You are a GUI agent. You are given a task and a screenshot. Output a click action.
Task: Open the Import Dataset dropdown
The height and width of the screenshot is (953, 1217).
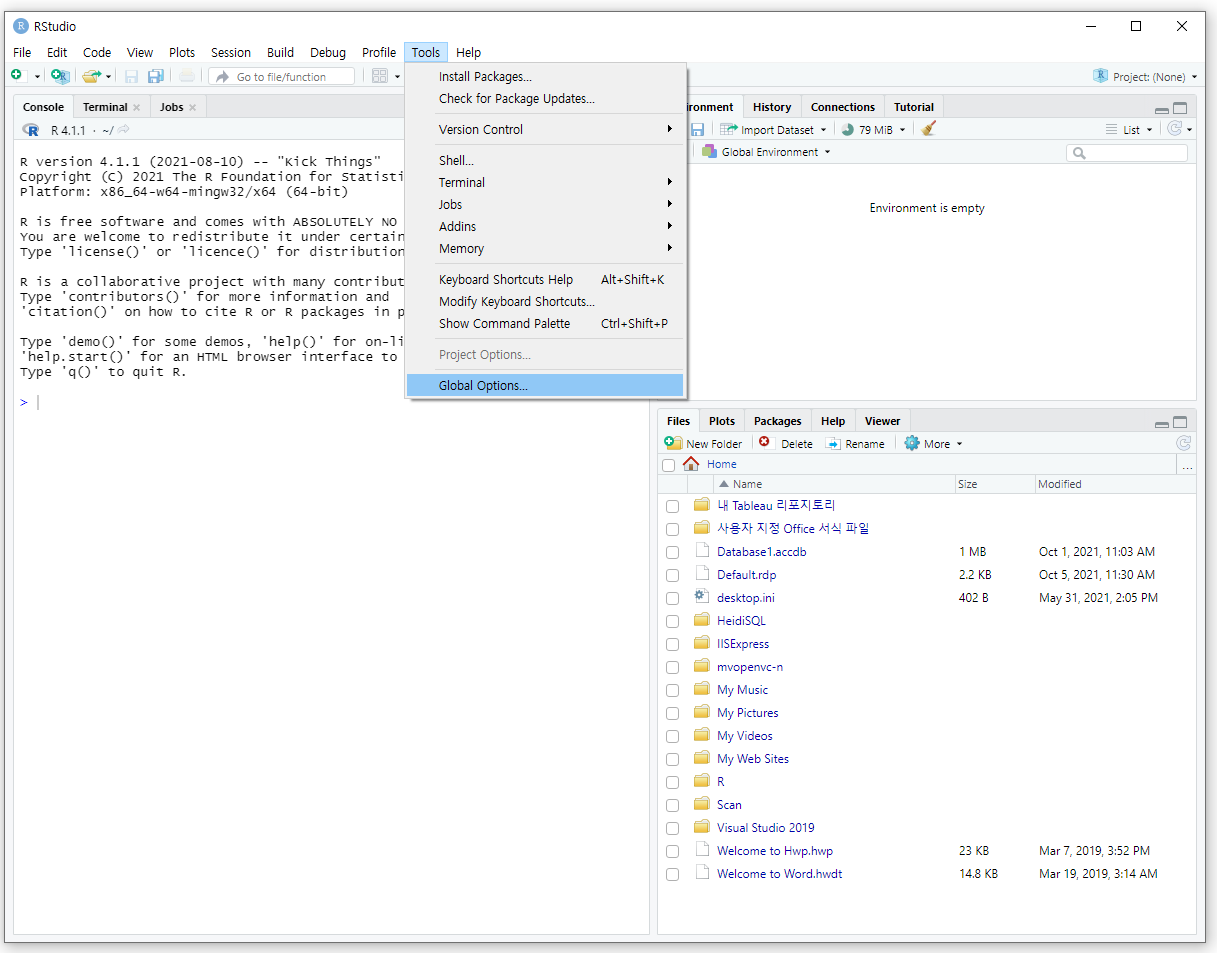point(774,129)
